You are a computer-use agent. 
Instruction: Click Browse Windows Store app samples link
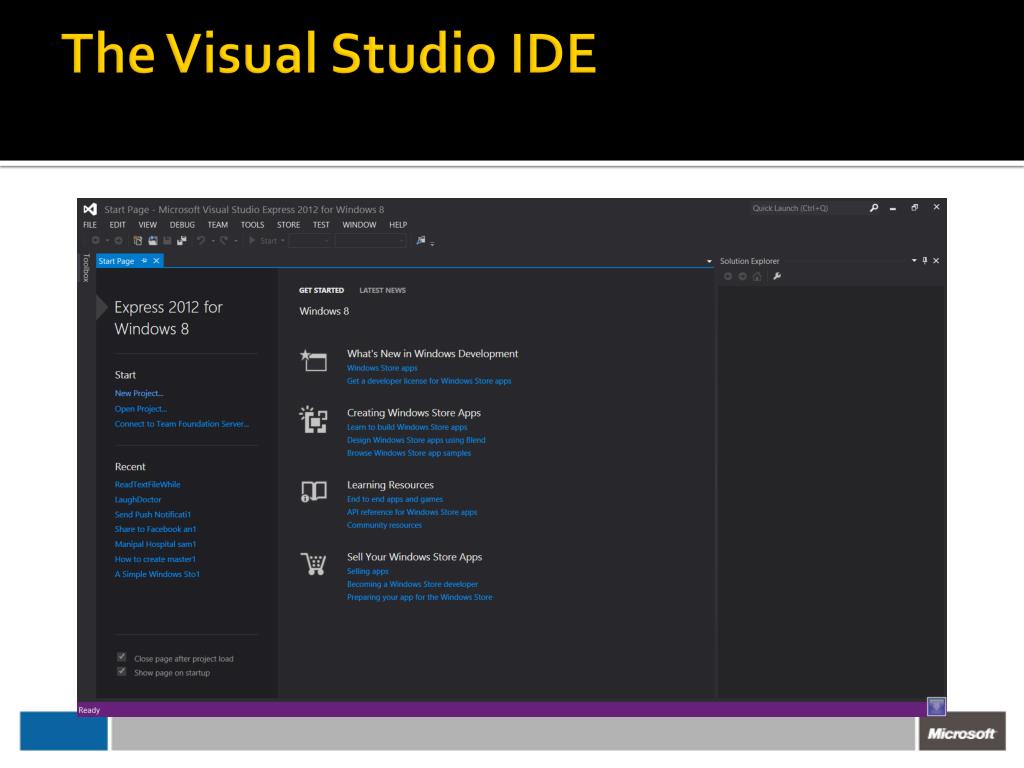coord(409,453)
